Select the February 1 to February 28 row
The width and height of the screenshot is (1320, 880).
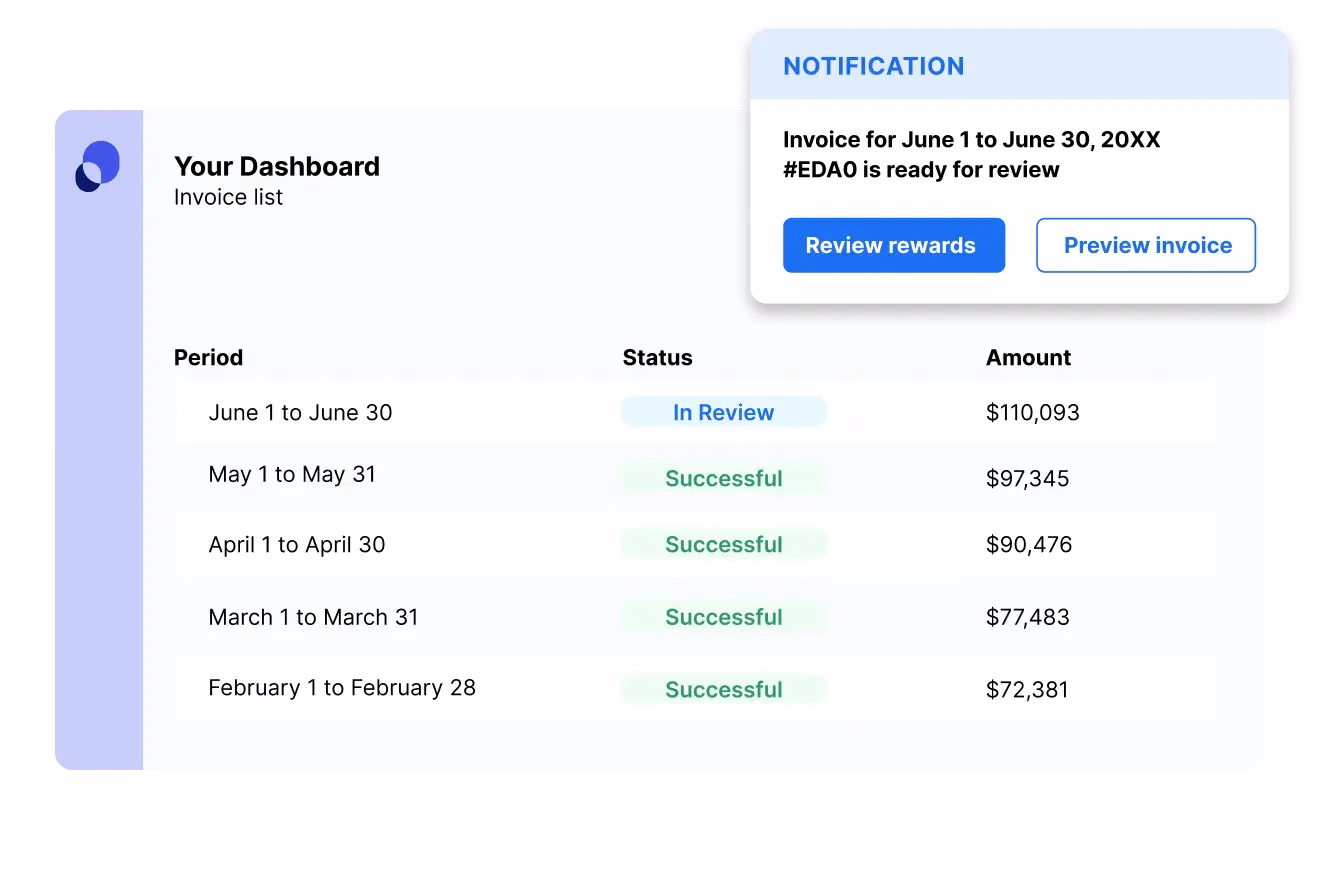[341, 688]
